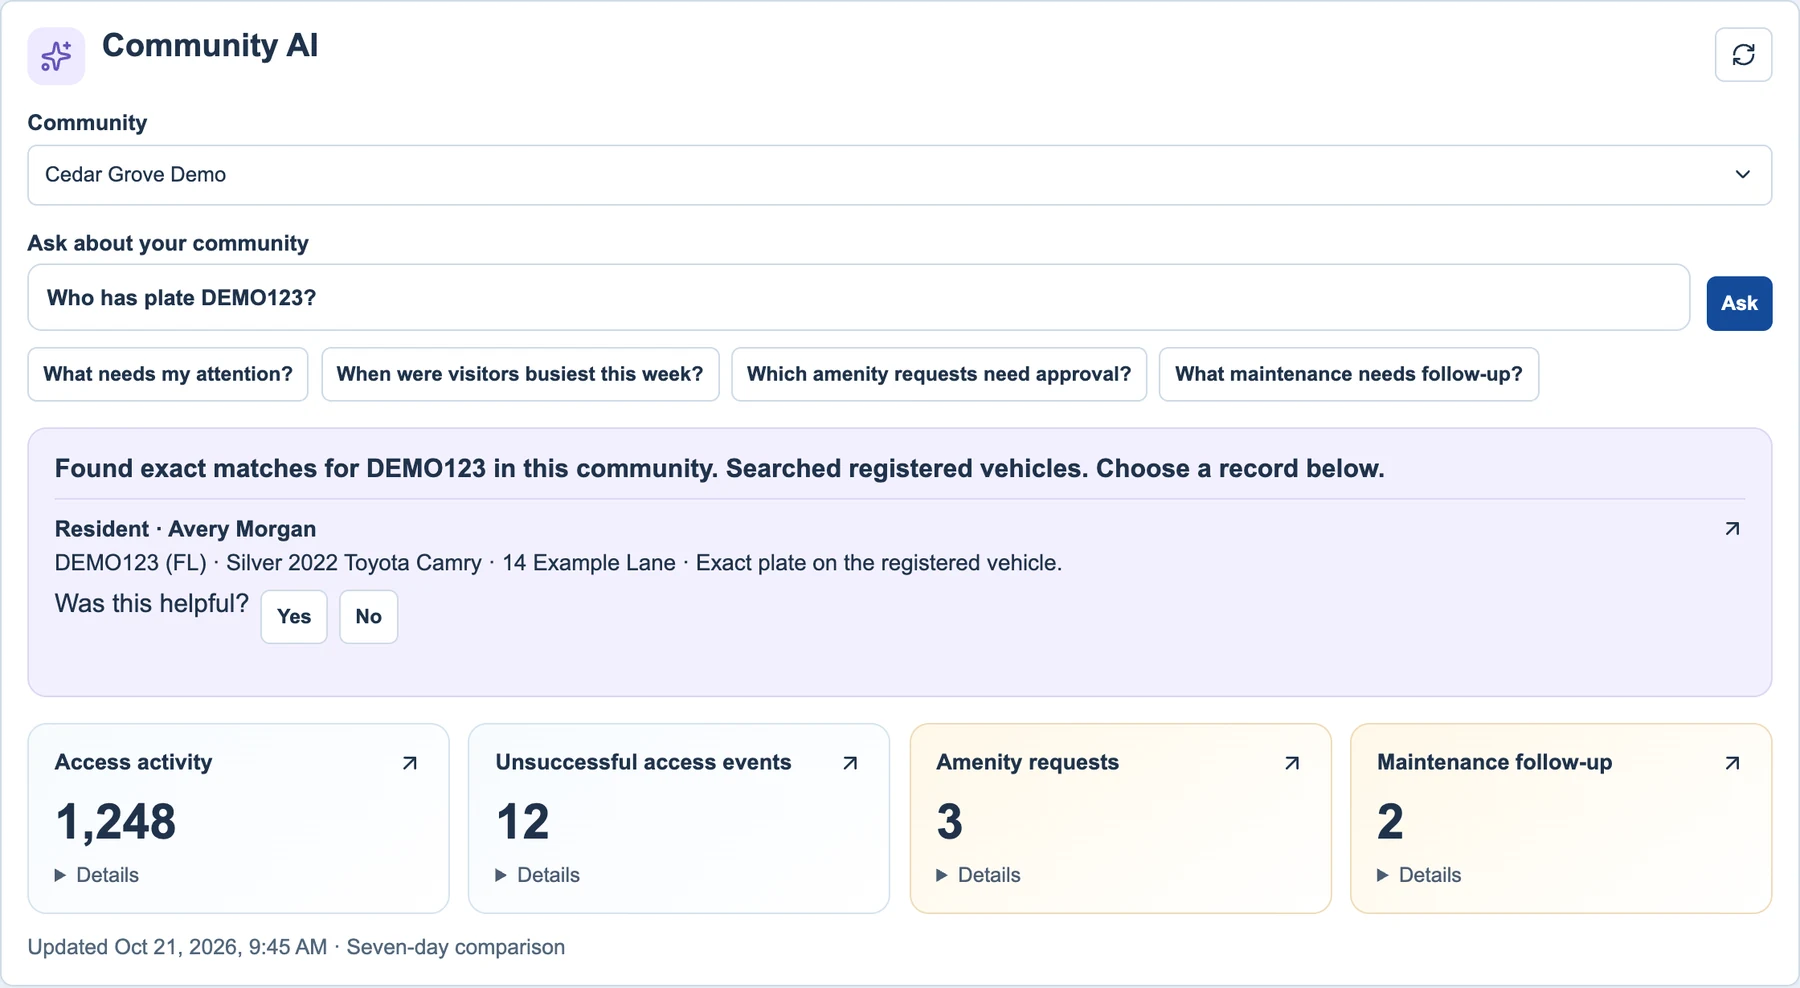The image size is (1800, 988).
Task: Click the 'Unsuccessful access events' card title
Action: click(643, 762)
